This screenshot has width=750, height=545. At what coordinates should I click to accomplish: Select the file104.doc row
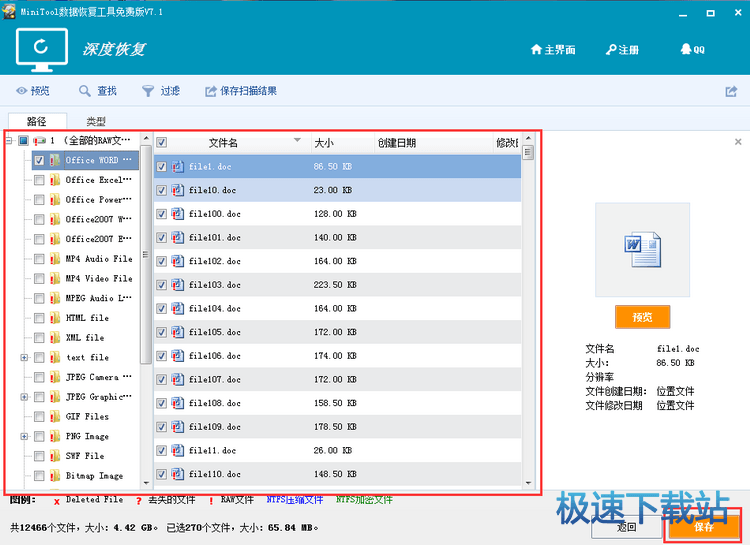click(338, 309)
